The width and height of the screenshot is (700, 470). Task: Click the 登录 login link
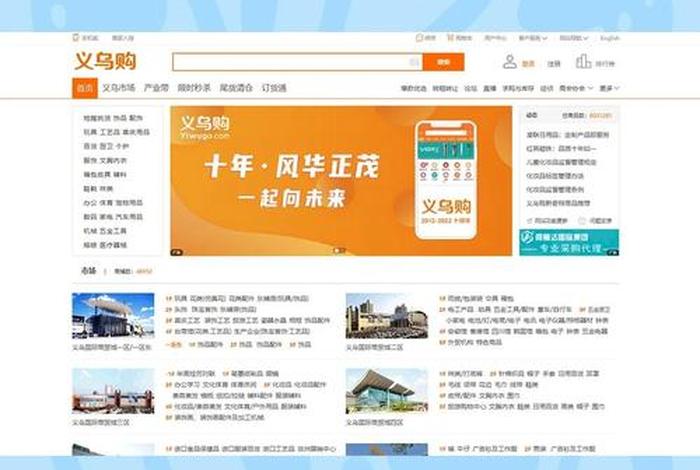[x=528, y=64]
